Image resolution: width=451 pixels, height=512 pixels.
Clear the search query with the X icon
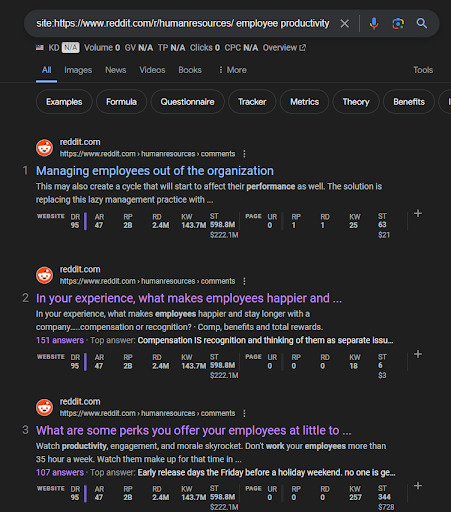pos(345,24)
